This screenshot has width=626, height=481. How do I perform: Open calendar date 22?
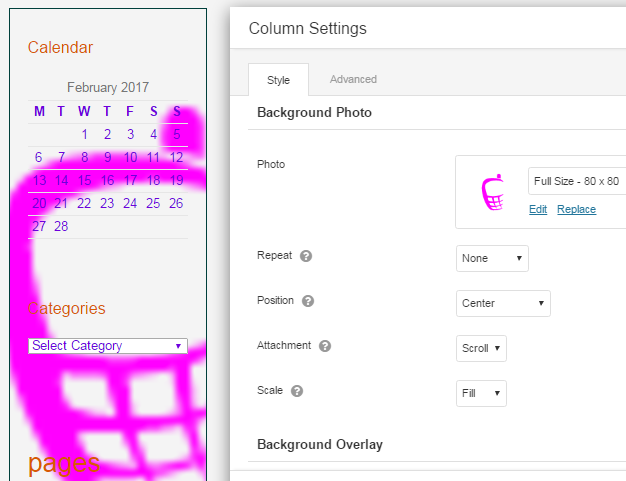coord(84,204)
